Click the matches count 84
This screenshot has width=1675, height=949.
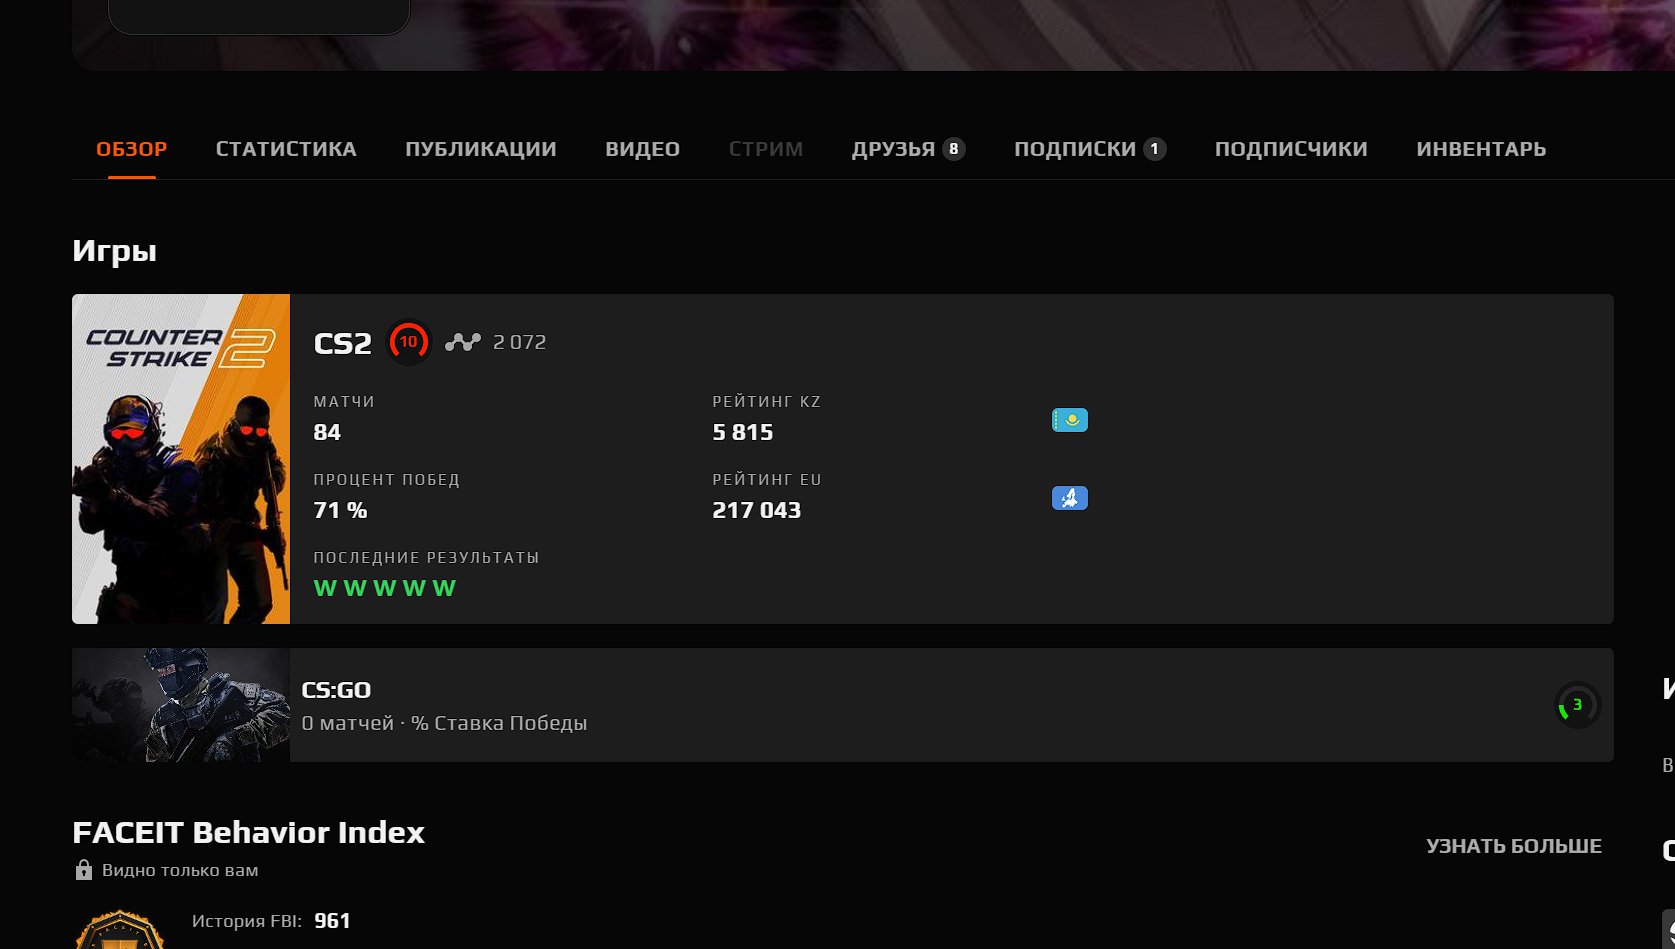327,432
